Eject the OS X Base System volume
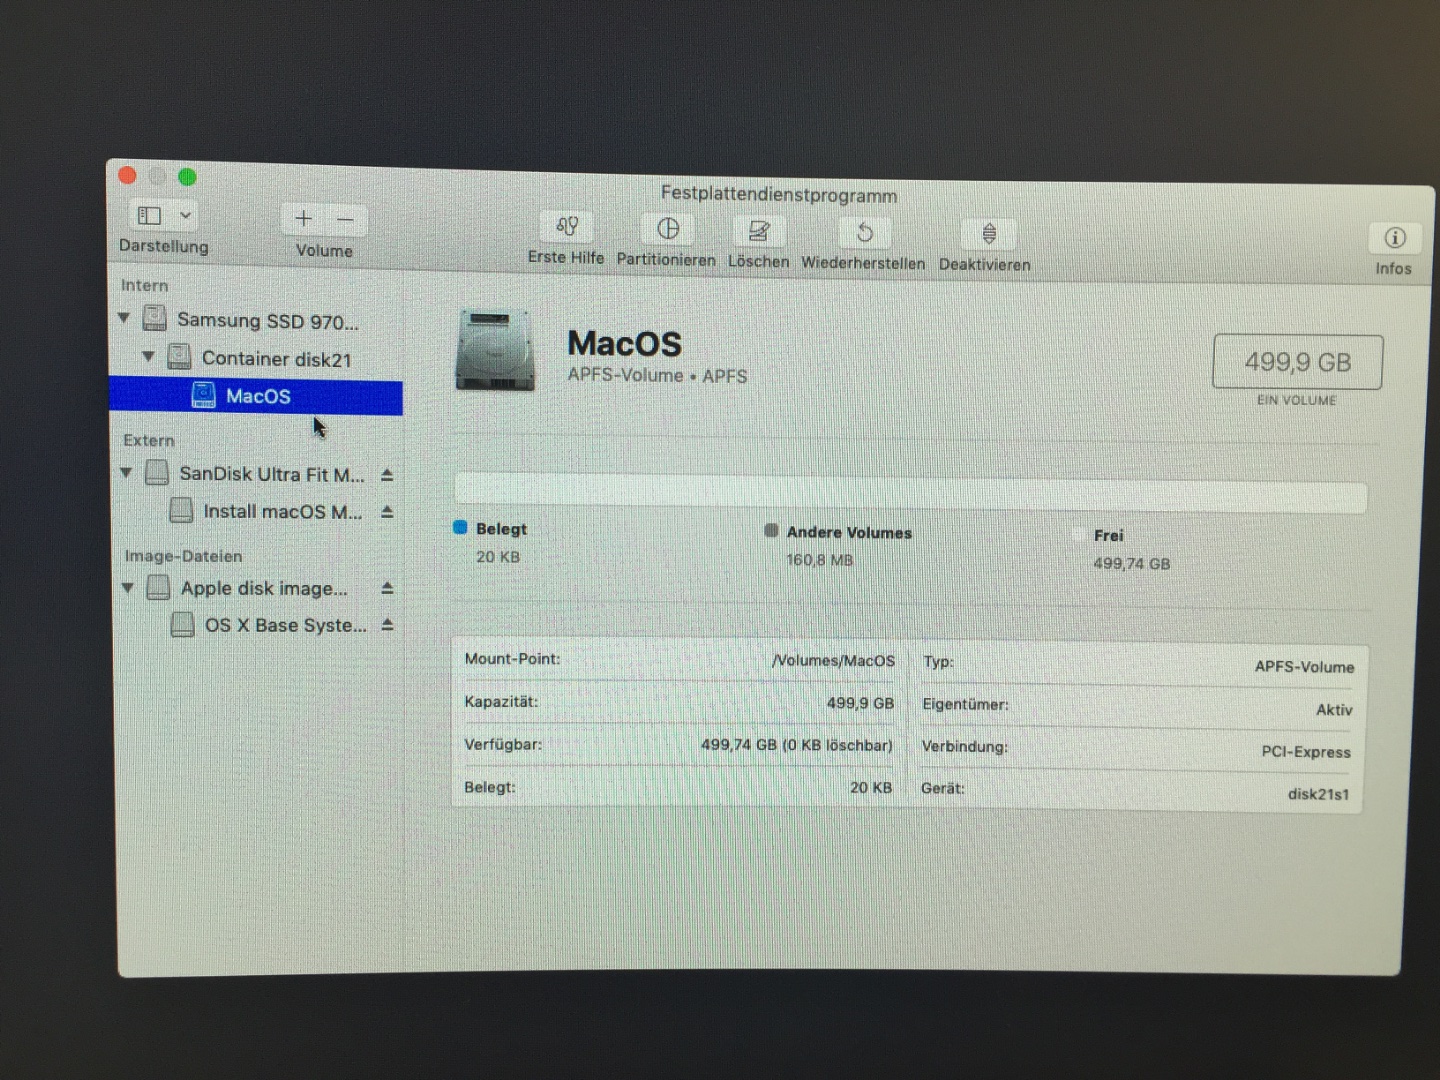This screenshot has height=1080, width=1440. pos(387,625)
